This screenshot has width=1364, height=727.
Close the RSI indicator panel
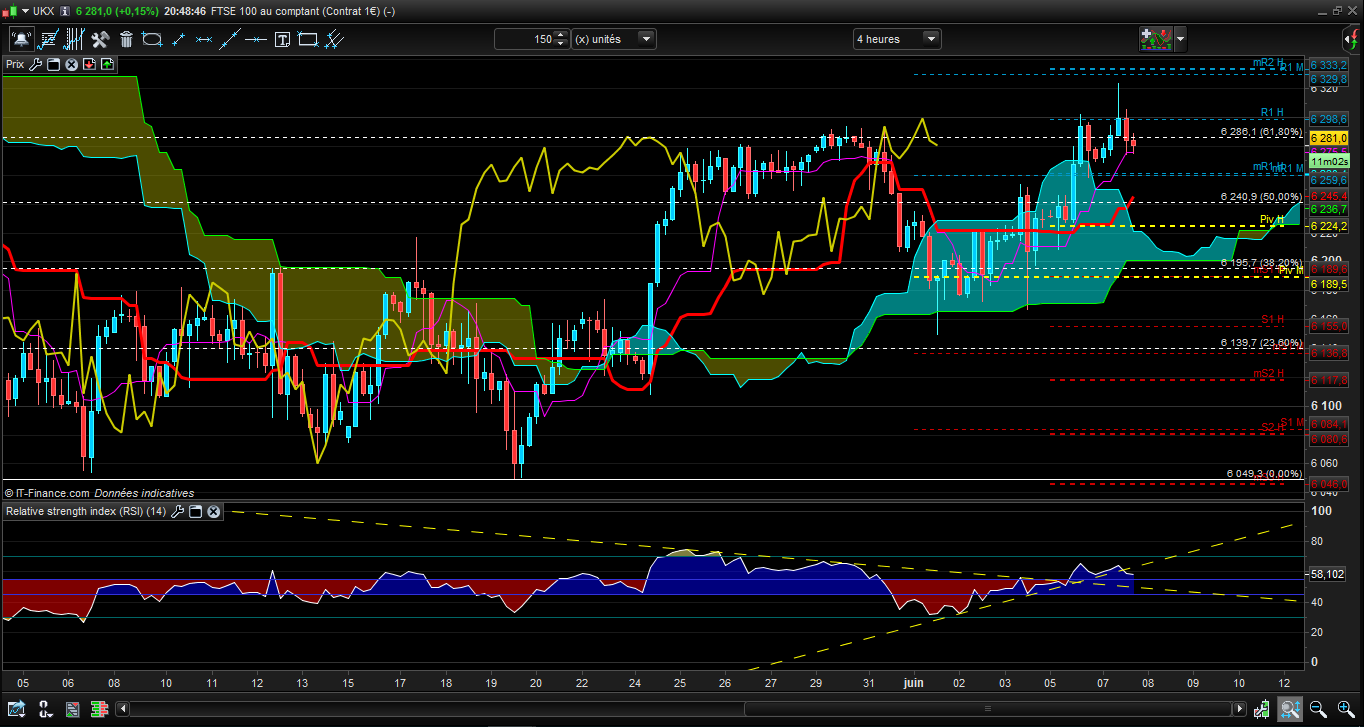pyautogui.click(x=213, y=511)
